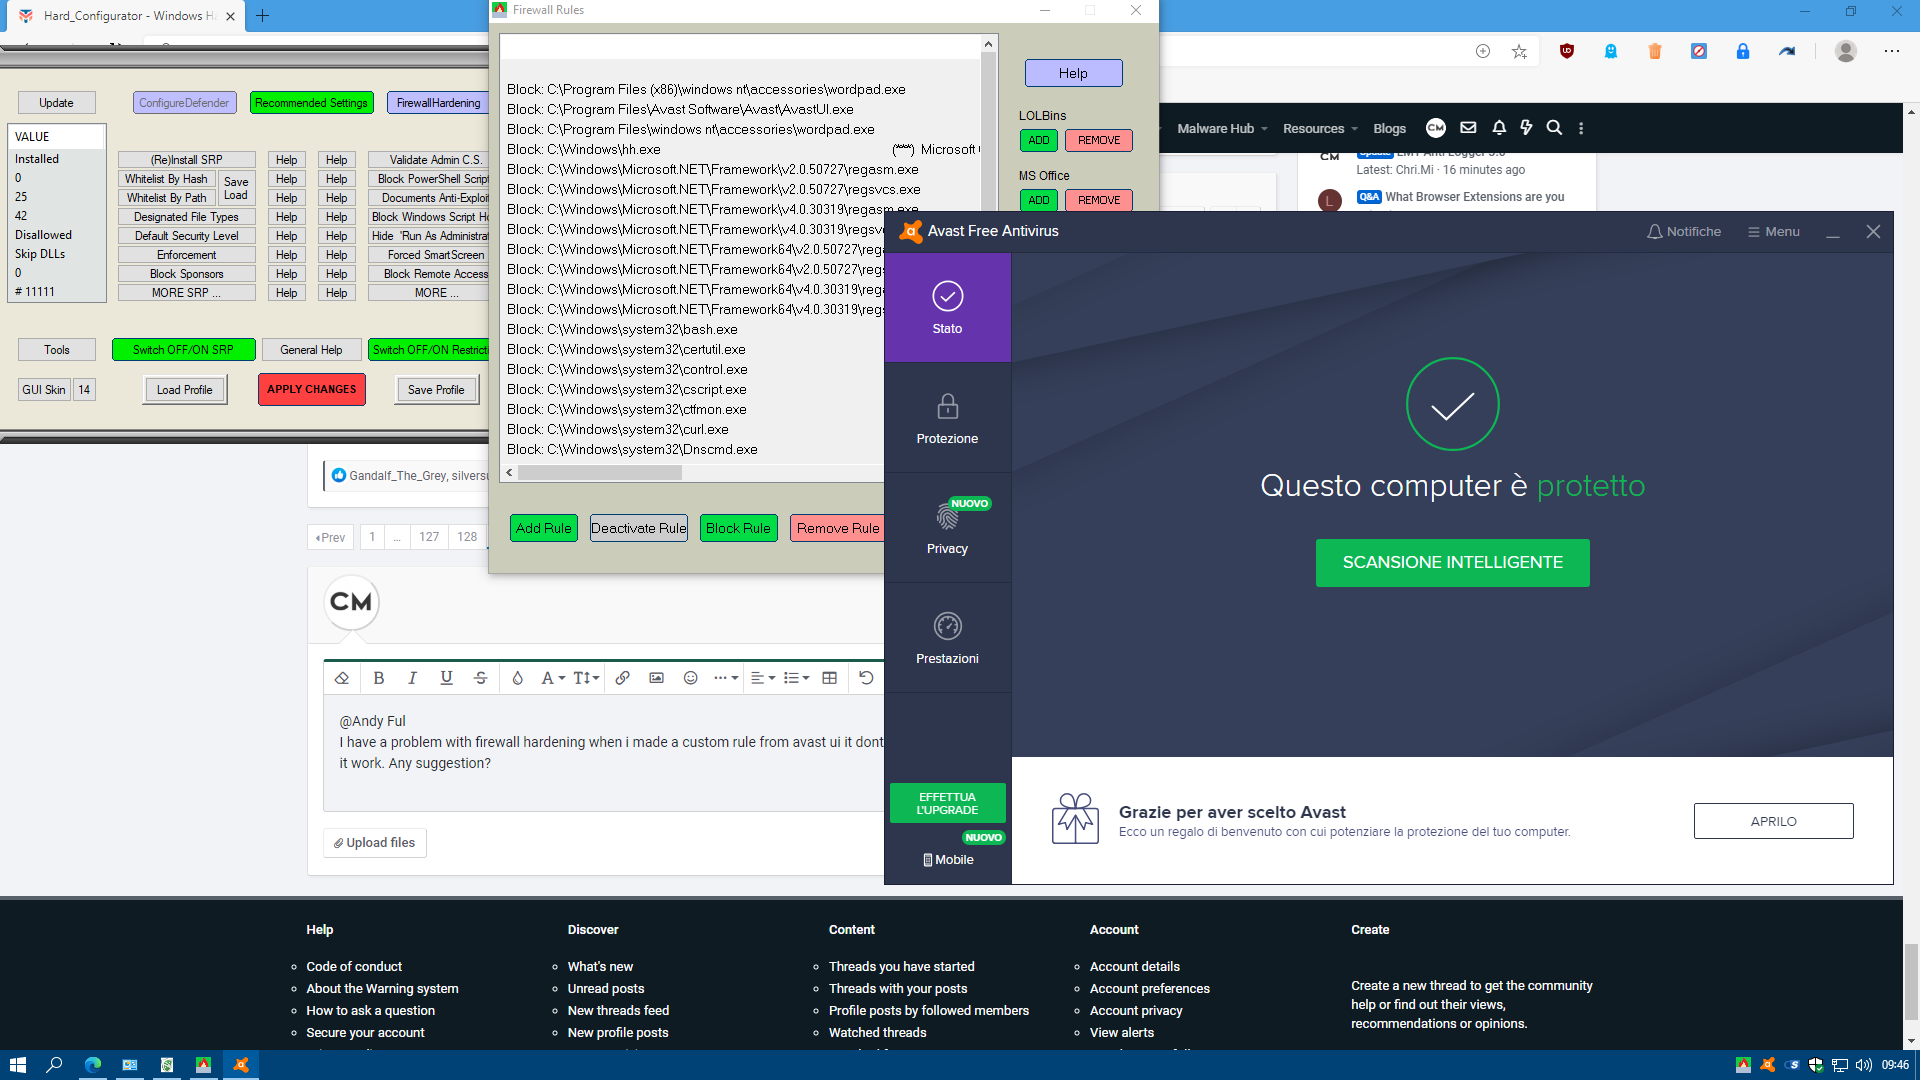Open Avast Privacy section
The image size is (1920, 1080).
[x=947, y=528]
